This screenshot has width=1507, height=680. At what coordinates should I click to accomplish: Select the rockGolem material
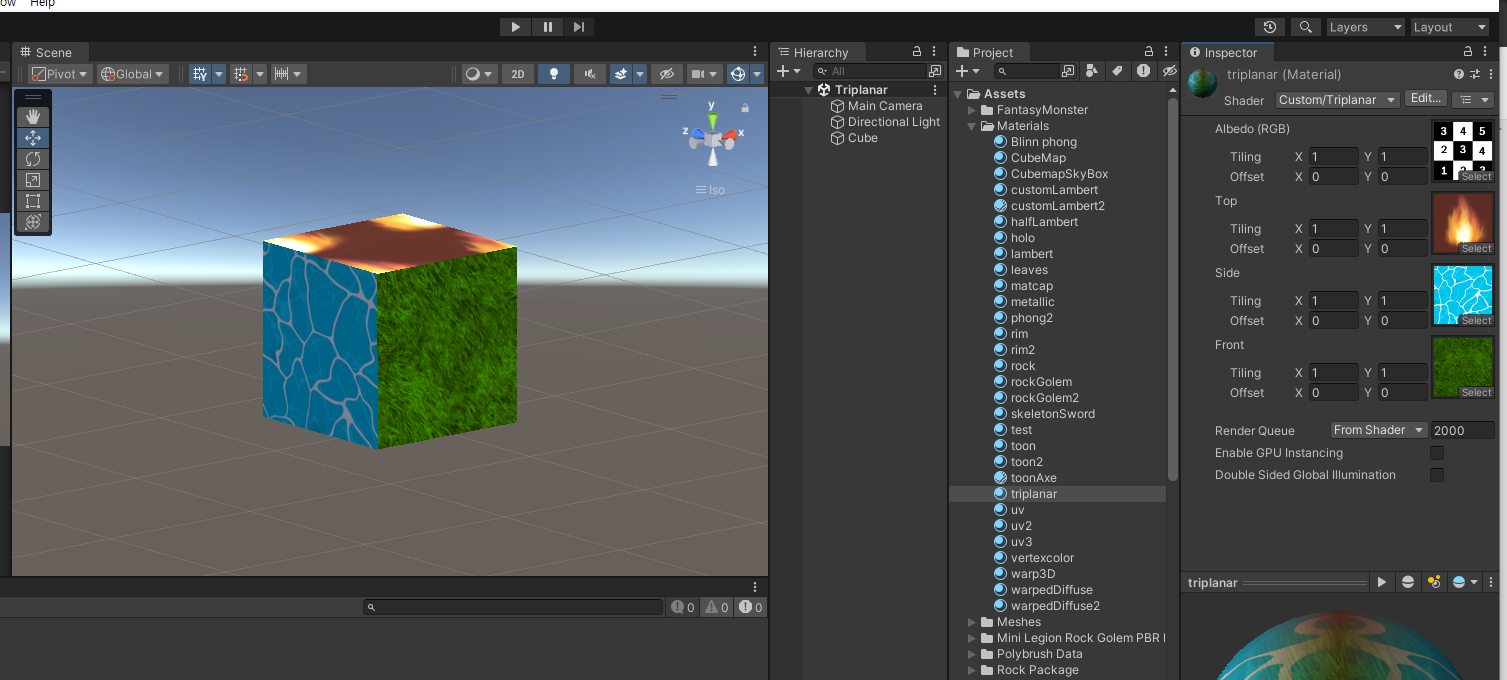1041,382
